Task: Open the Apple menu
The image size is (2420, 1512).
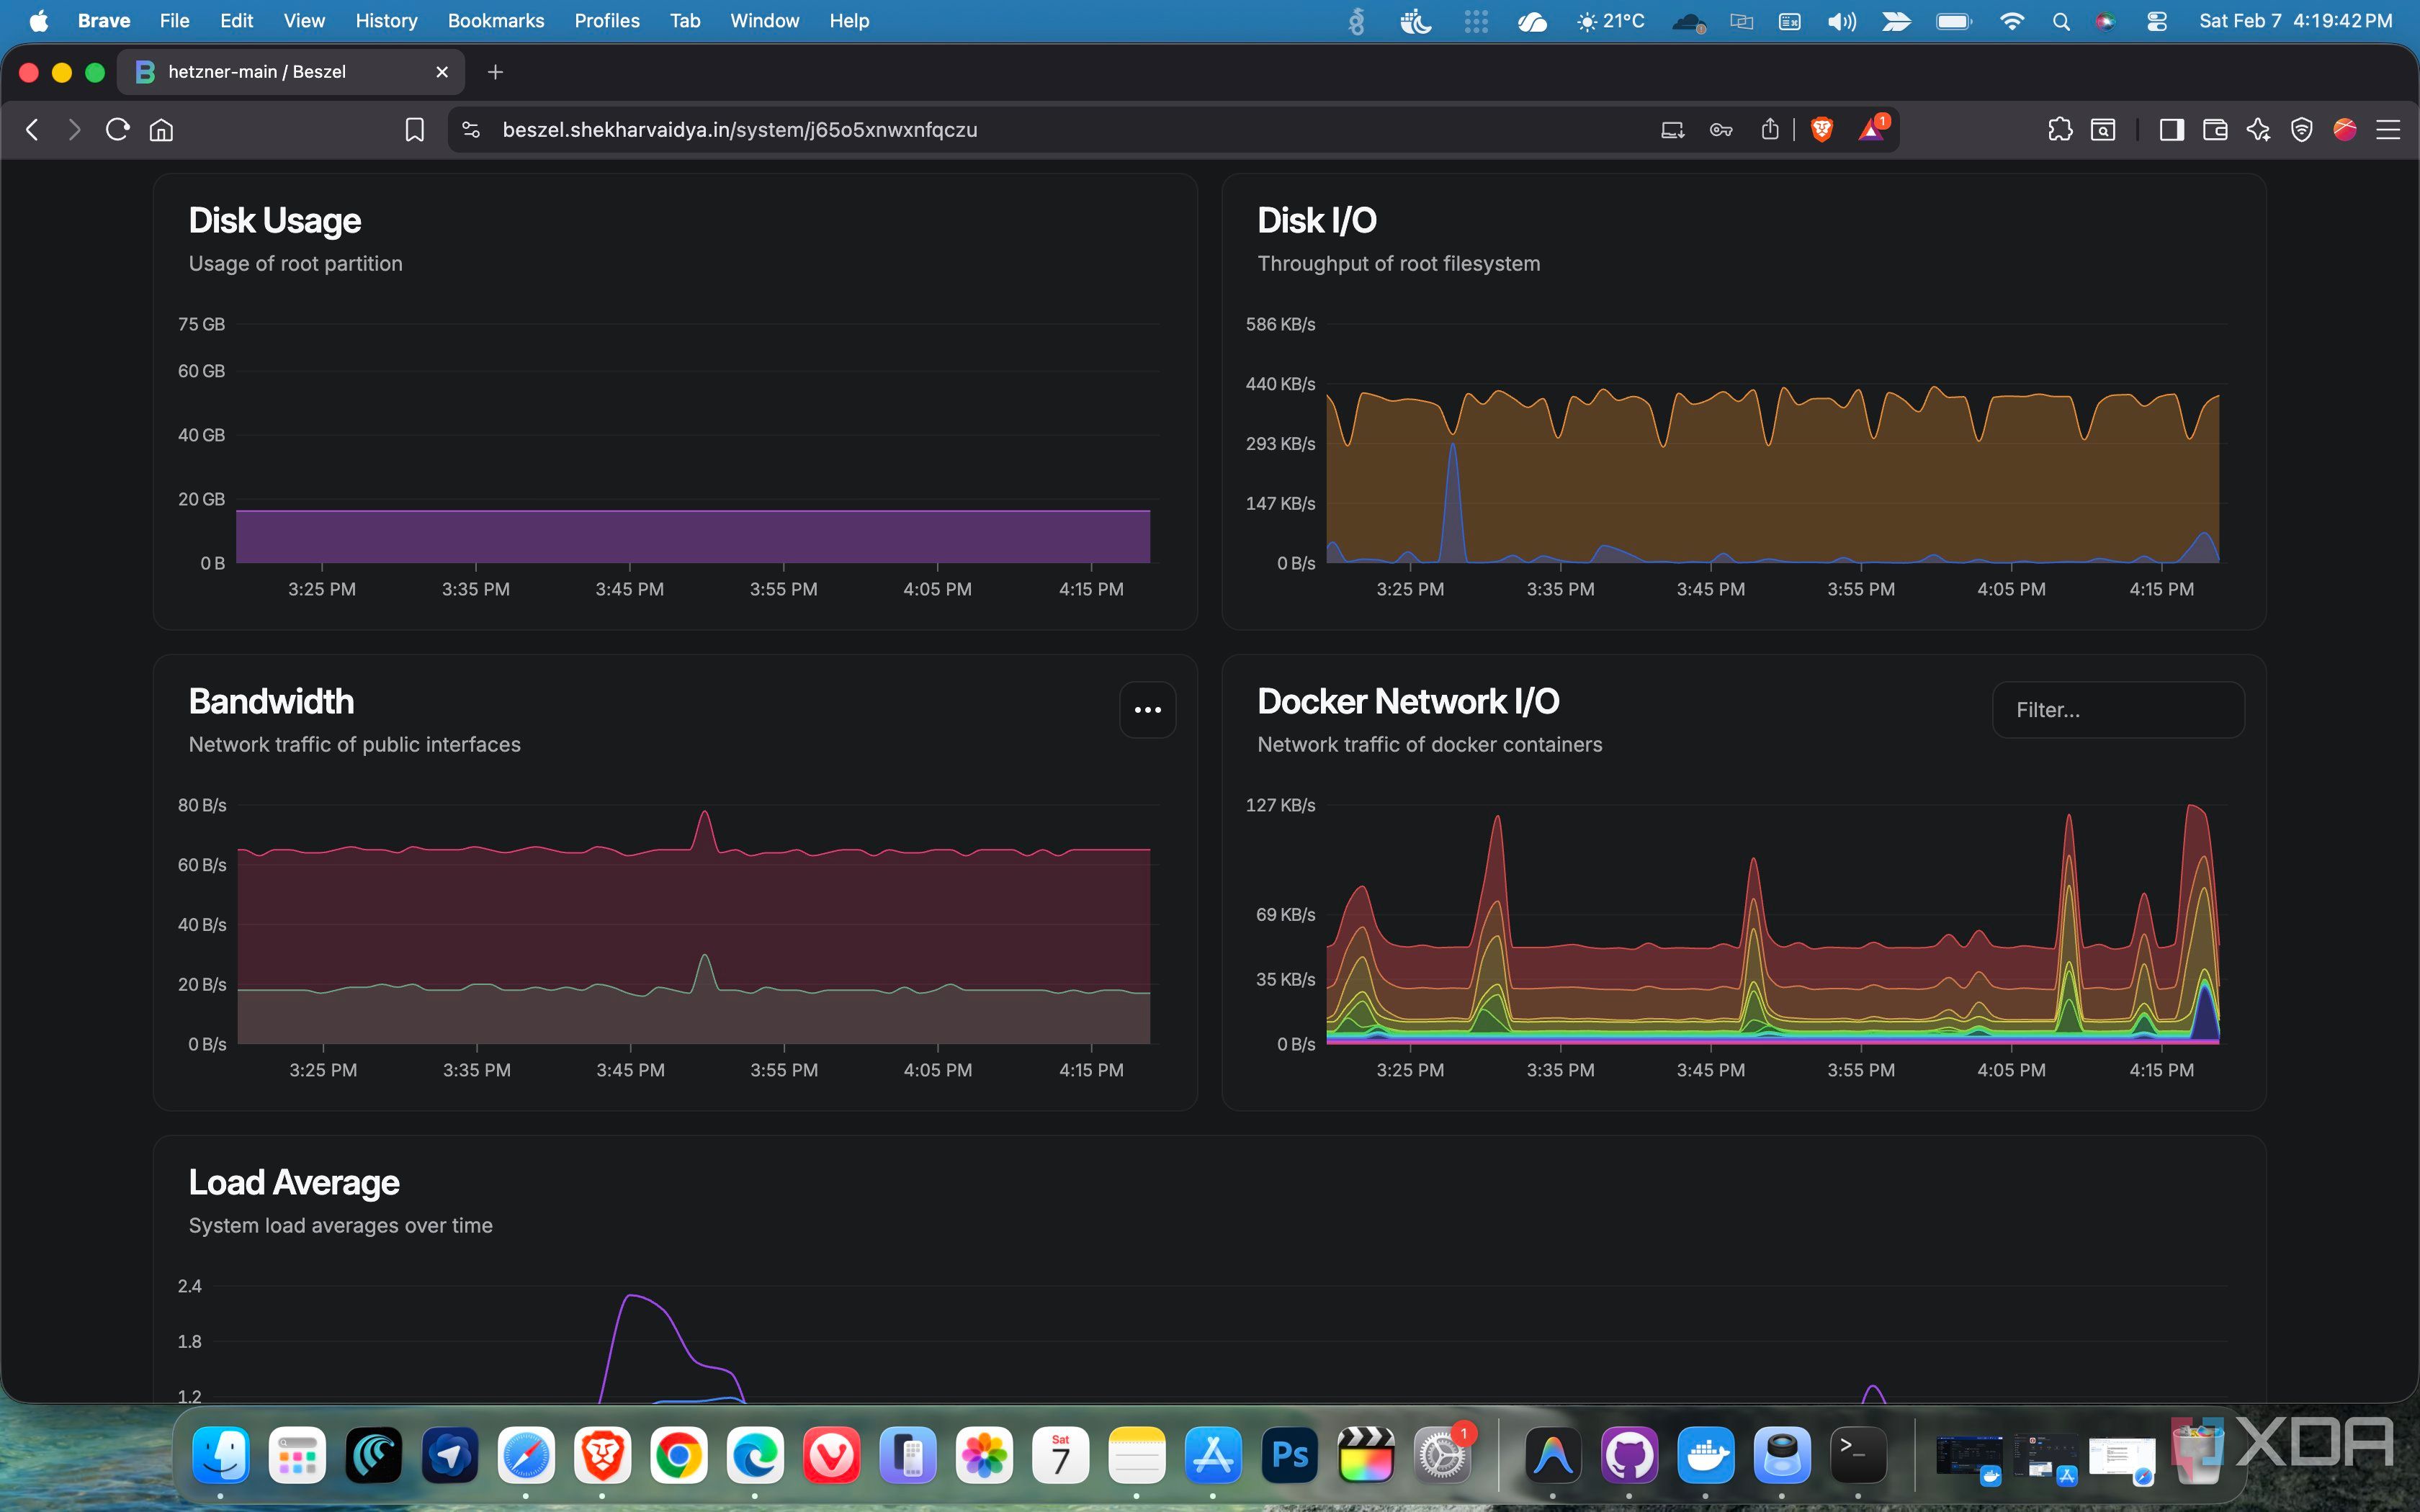Action: (x=39, y=21)
